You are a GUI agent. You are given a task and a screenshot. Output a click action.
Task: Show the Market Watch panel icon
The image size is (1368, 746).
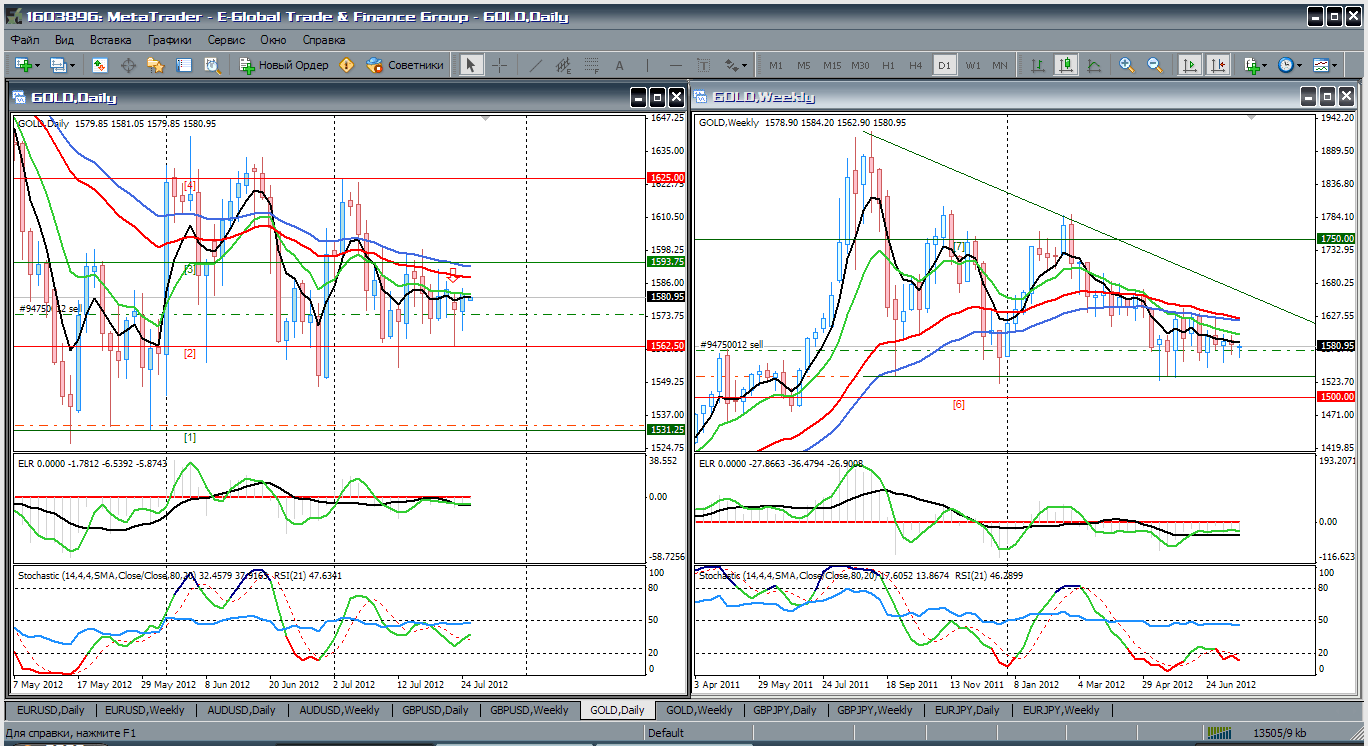pos(100,65)
